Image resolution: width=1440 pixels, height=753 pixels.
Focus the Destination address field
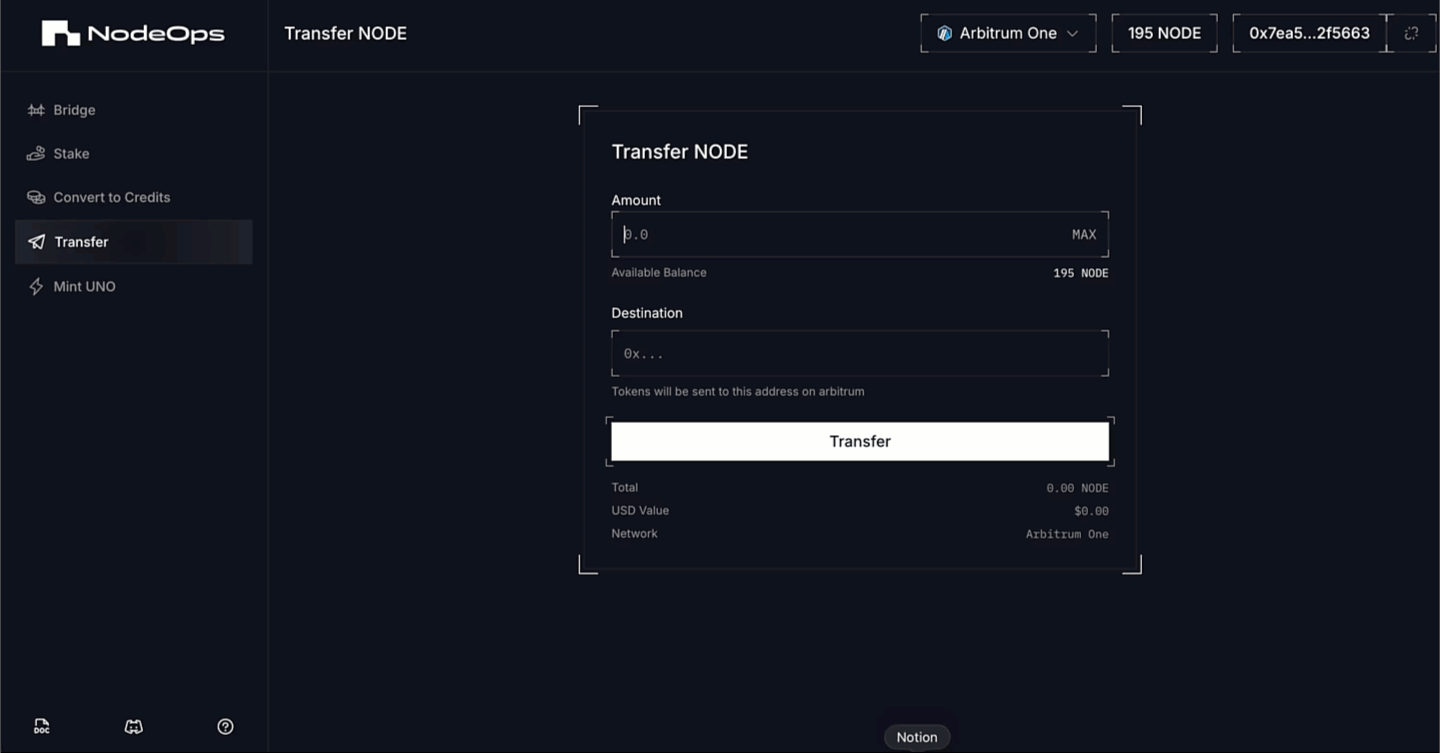click(860, 353)
